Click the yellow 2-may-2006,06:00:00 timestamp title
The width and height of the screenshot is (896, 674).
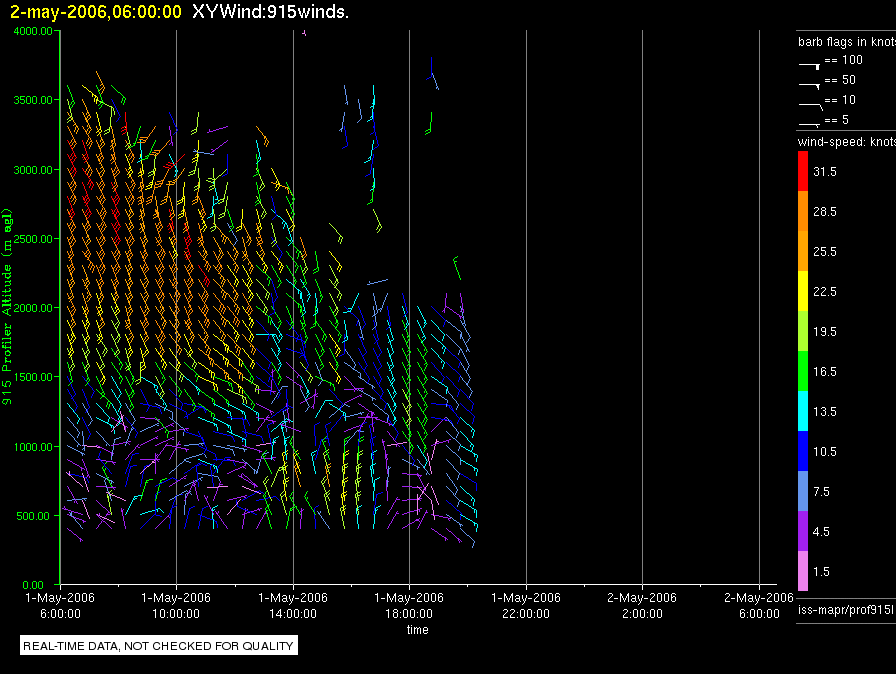[96, 12]
